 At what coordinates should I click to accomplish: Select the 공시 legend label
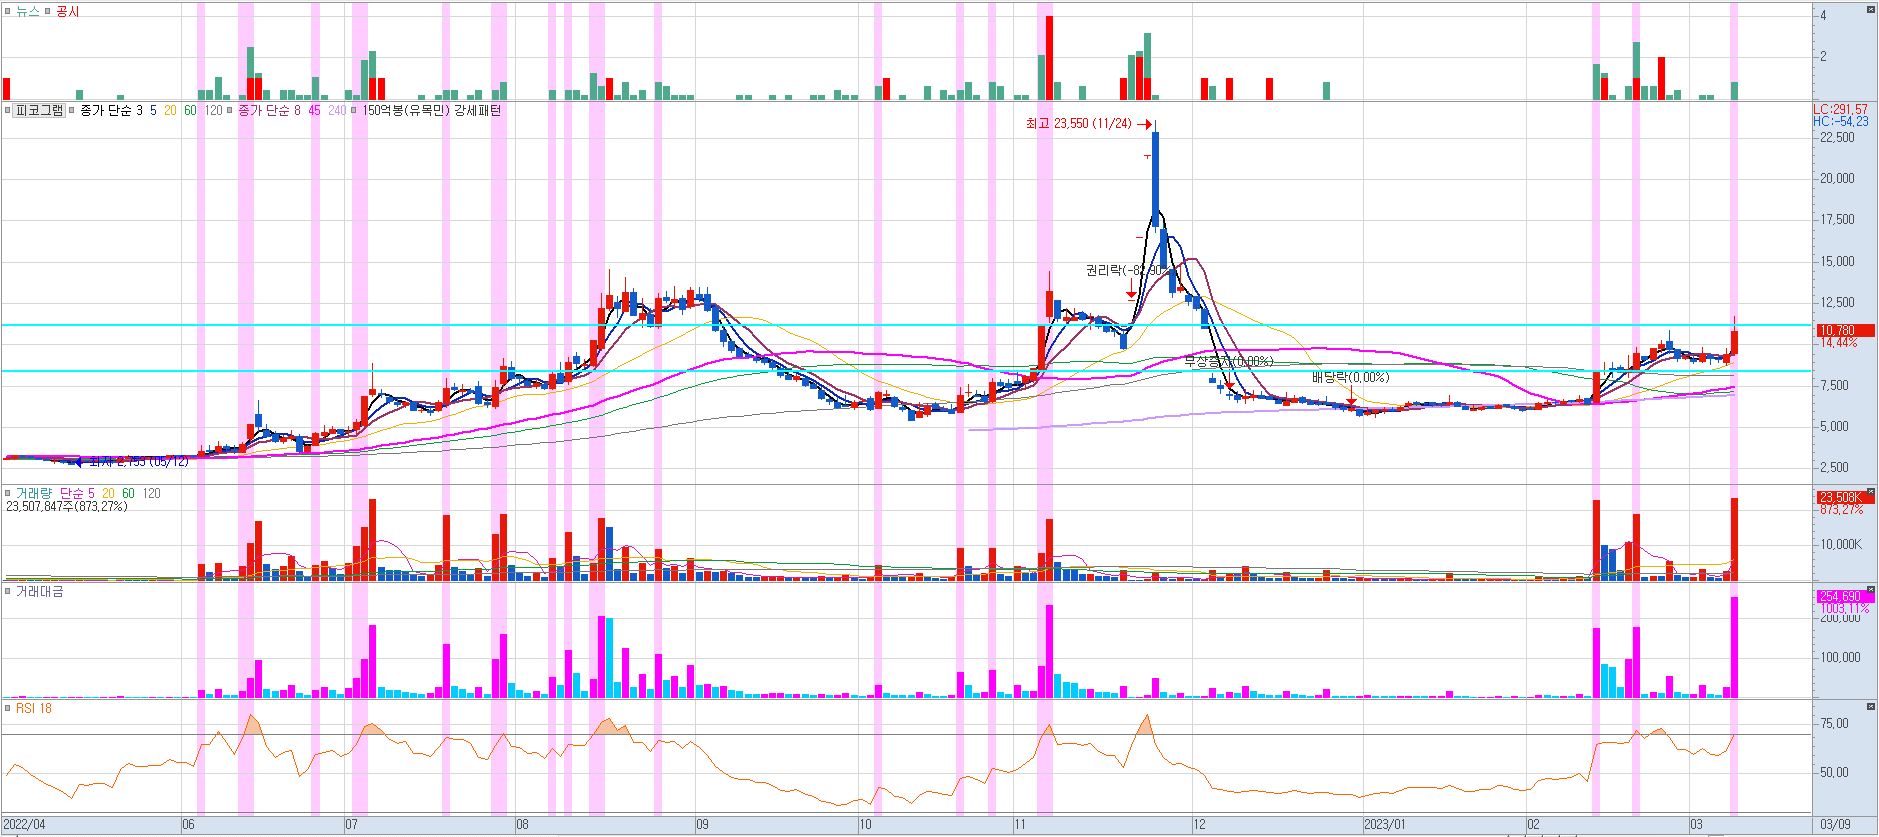point(67,11)
